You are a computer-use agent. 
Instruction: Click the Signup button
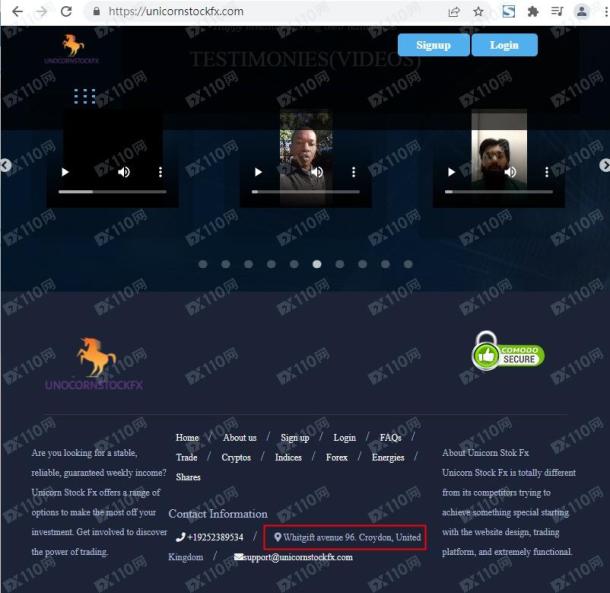433,45
